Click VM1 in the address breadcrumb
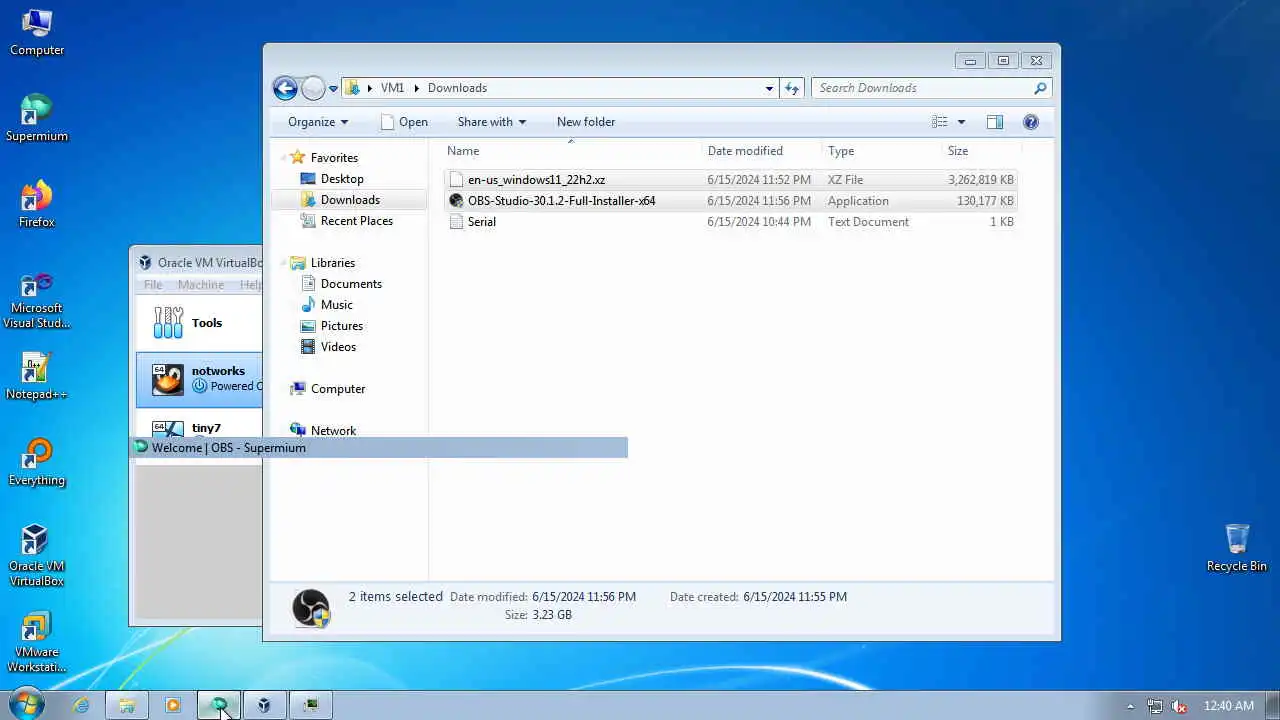 tap(392, 88)
